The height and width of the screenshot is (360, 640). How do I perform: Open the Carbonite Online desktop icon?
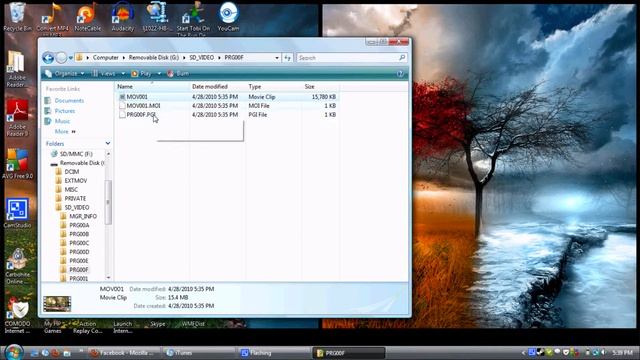(17, 266)
